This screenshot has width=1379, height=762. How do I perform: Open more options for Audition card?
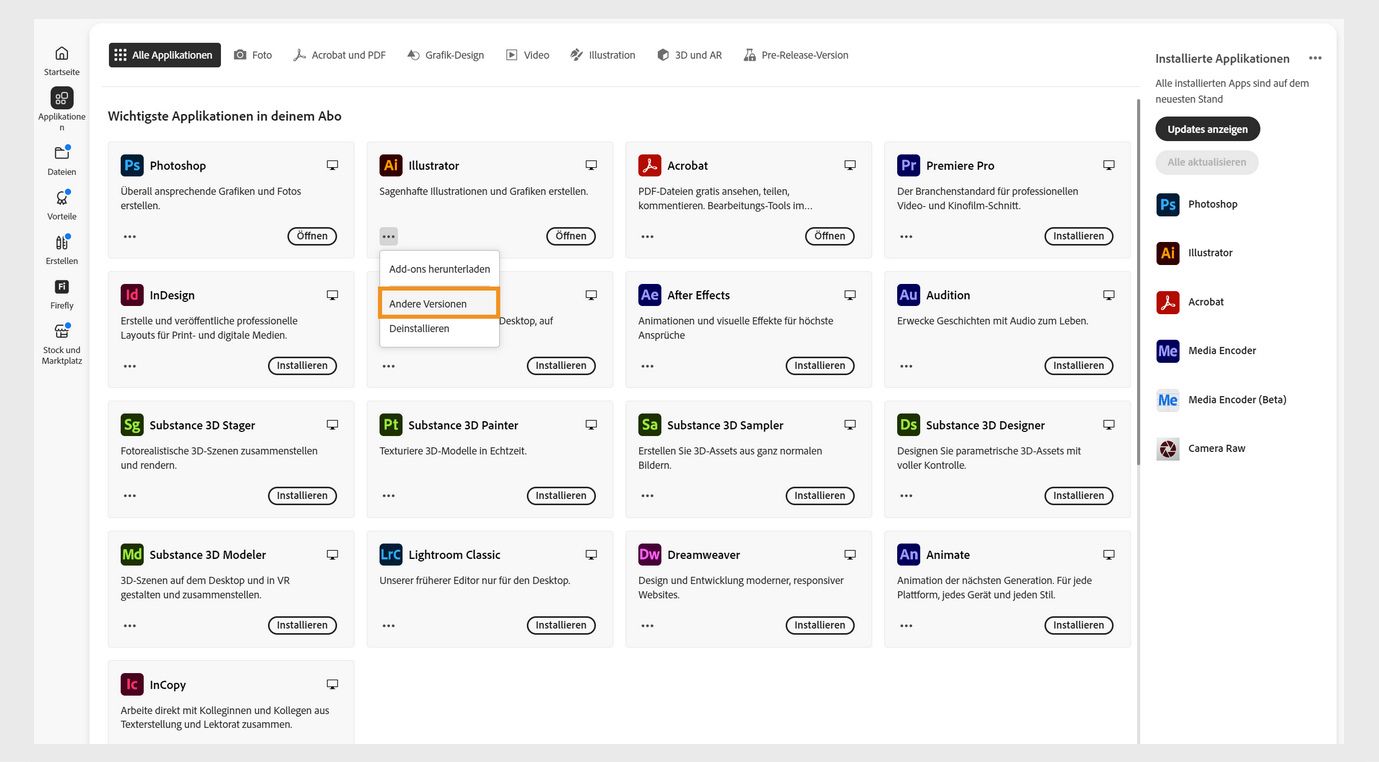pos(906,366)
